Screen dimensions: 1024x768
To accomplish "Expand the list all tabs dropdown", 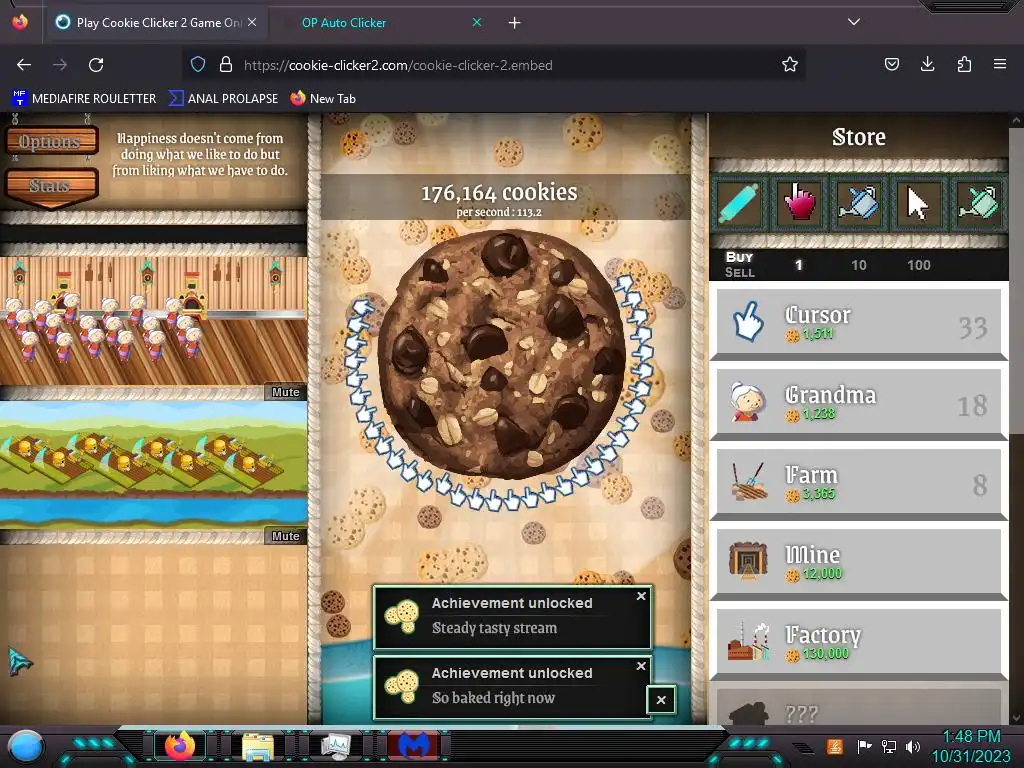I will (854, 22).
